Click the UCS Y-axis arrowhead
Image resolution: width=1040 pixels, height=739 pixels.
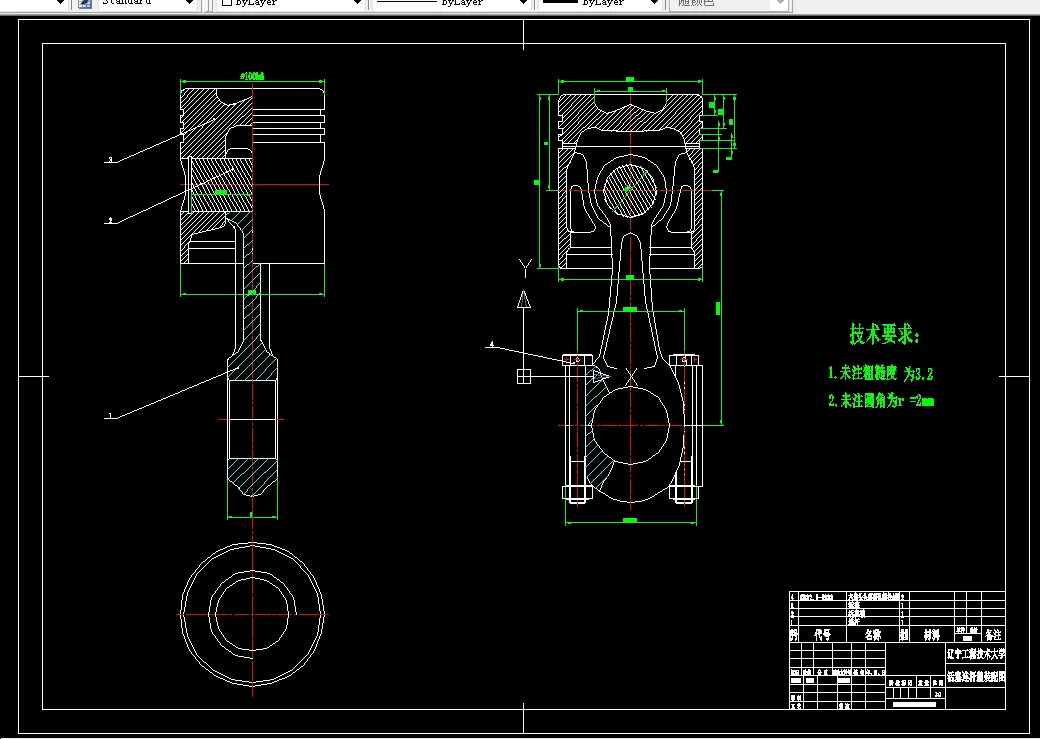click(x=524, y=299)
